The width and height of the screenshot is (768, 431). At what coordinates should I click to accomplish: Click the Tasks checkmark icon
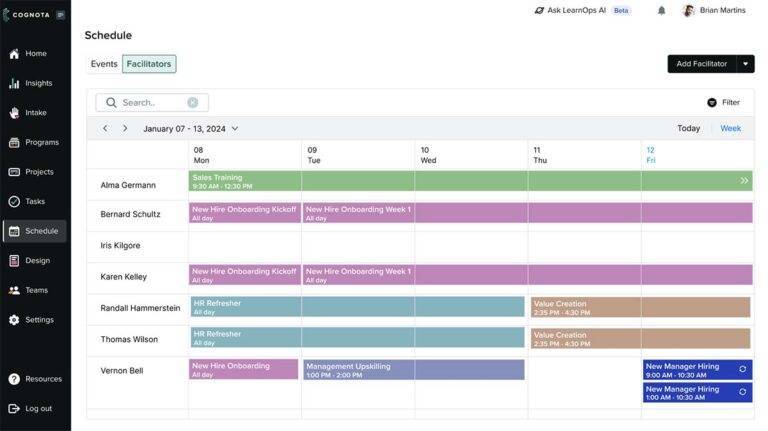14,201
